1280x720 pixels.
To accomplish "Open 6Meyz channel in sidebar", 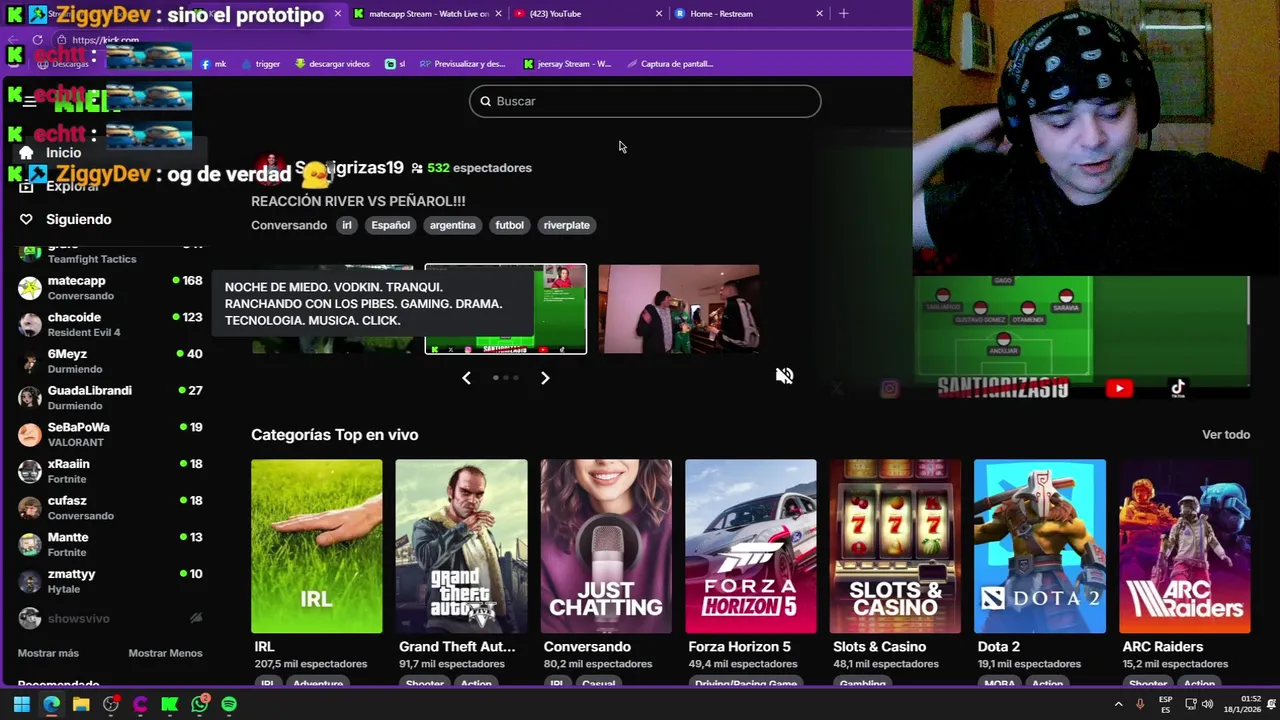I will [x=110, y=361].
